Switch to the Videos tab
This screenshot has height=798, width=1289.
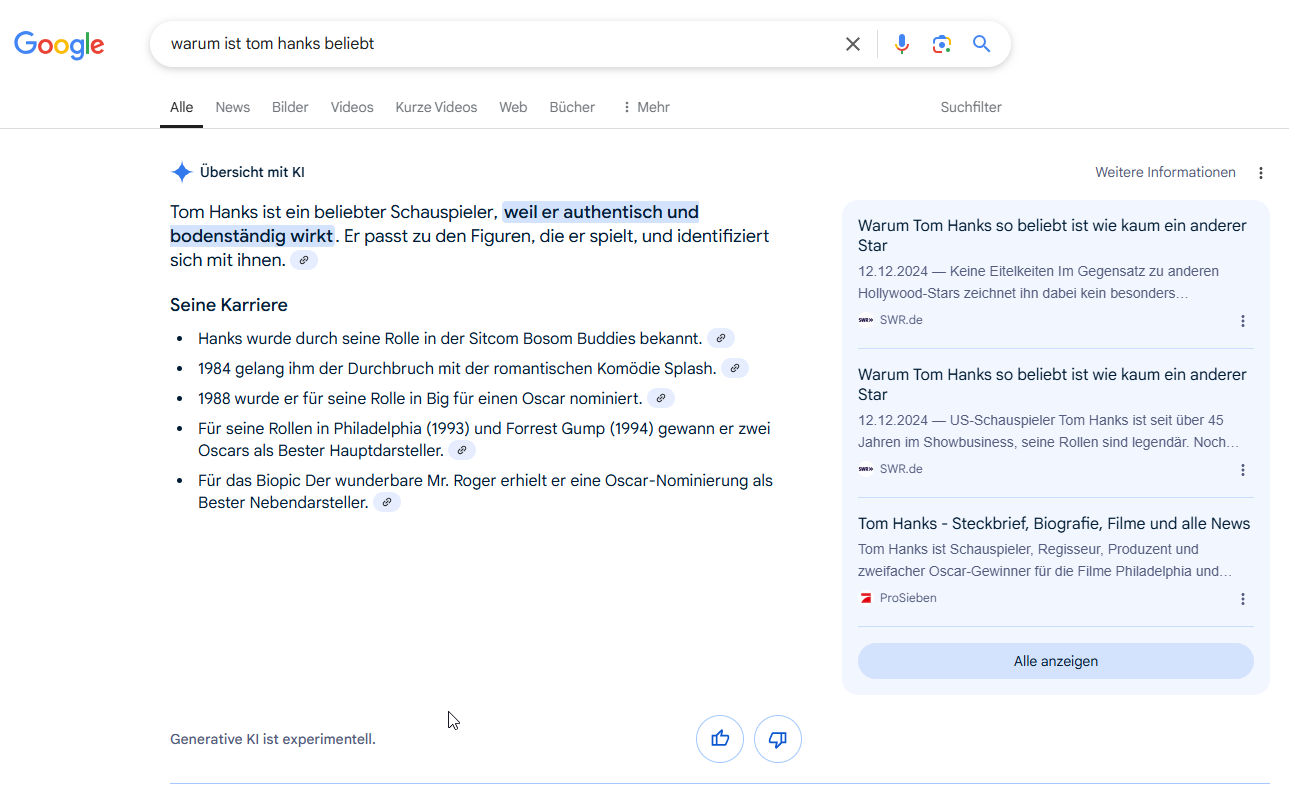[352, 107]
